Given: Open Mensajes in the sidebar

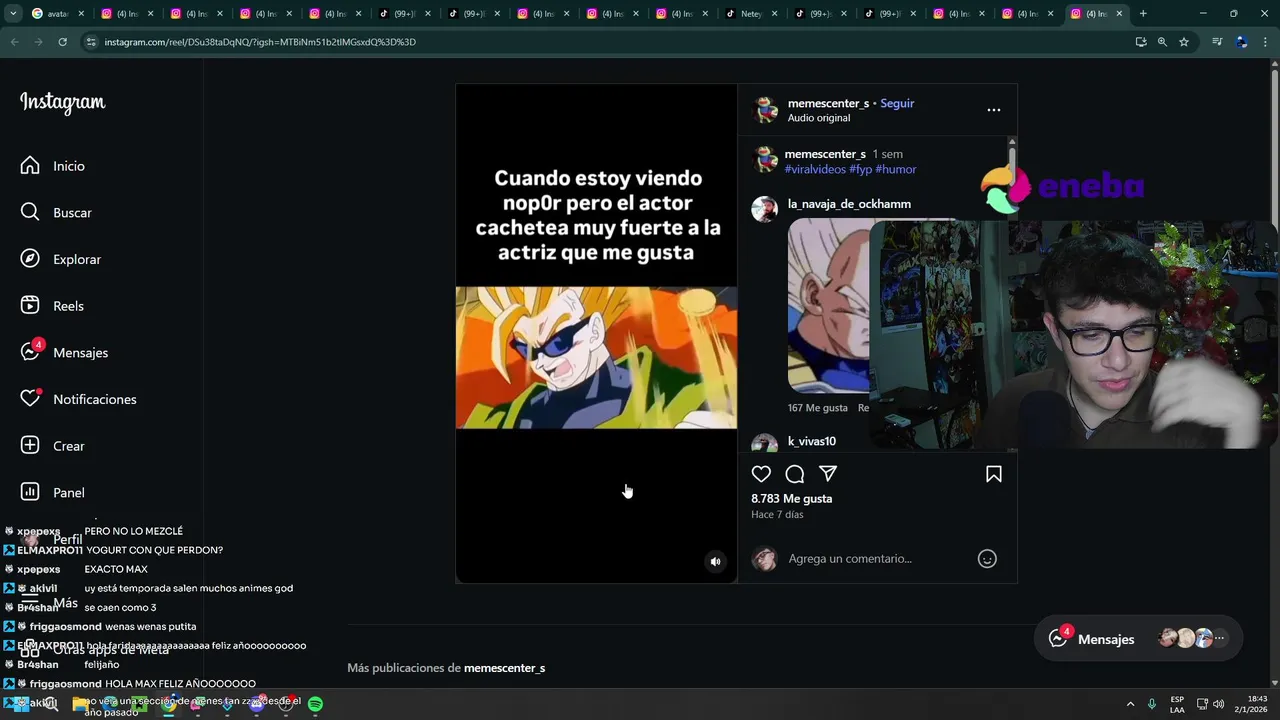Looking at the screenshot, I should [64, 352].
